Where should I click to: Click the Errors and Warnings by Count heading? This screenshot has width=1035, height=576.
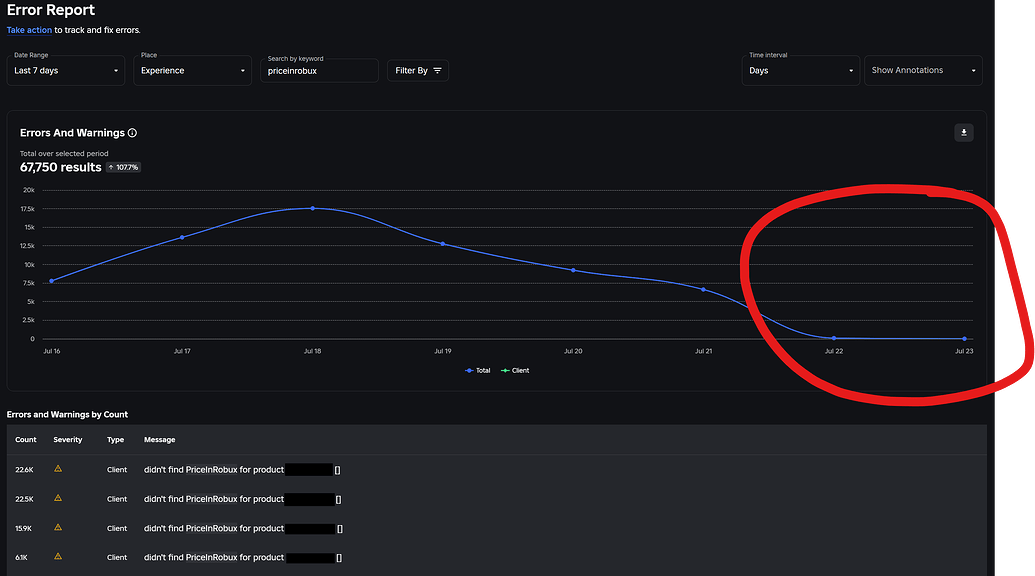(67, 414)
